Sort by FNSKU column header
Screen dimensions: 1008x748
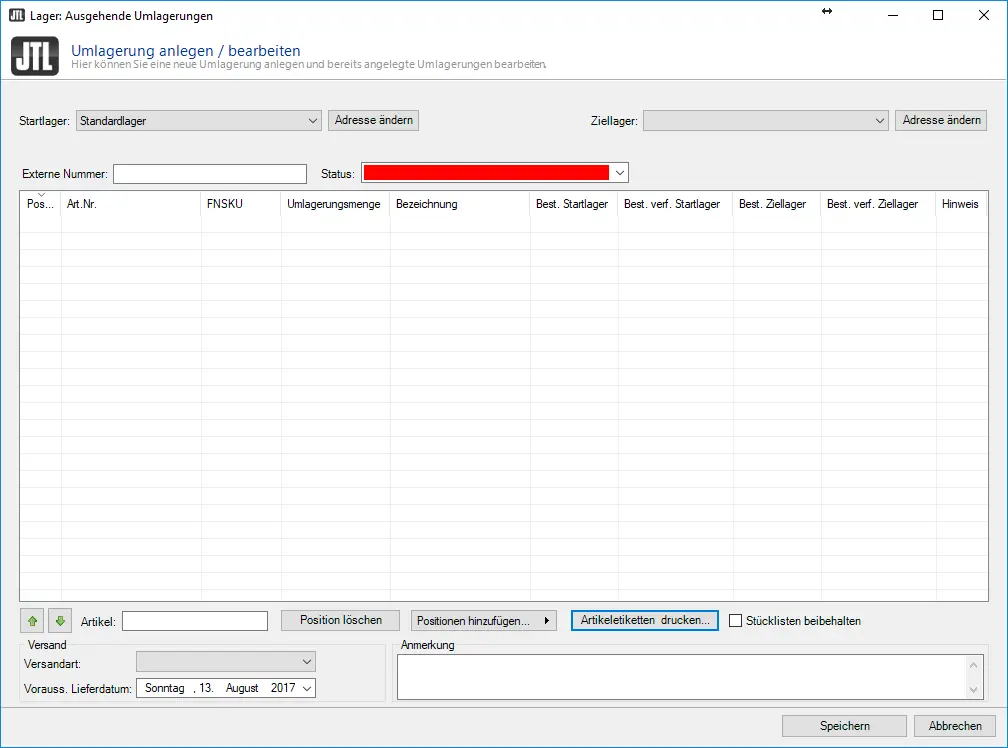(241, 204)
